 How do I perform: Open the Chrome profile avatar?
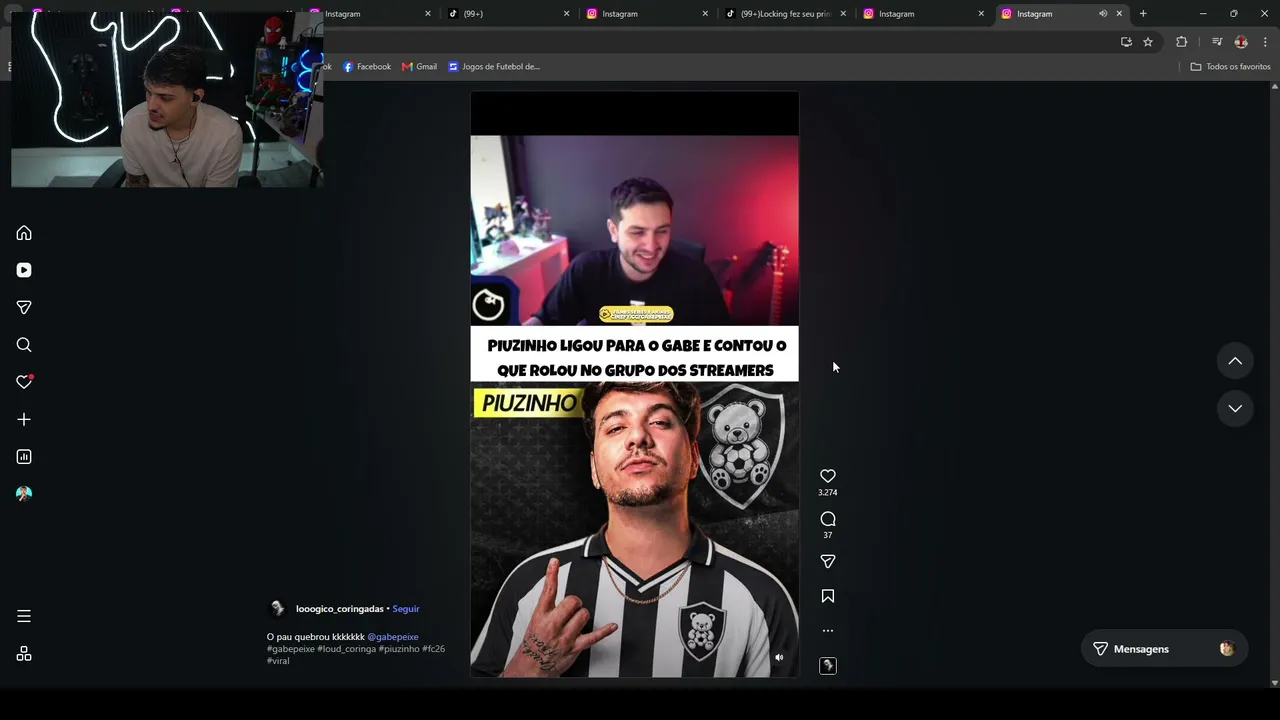(1241, 42)
